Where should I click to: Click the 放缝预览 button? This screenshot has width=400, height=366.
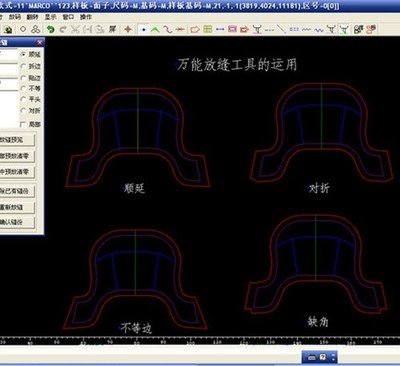[17, 140]
